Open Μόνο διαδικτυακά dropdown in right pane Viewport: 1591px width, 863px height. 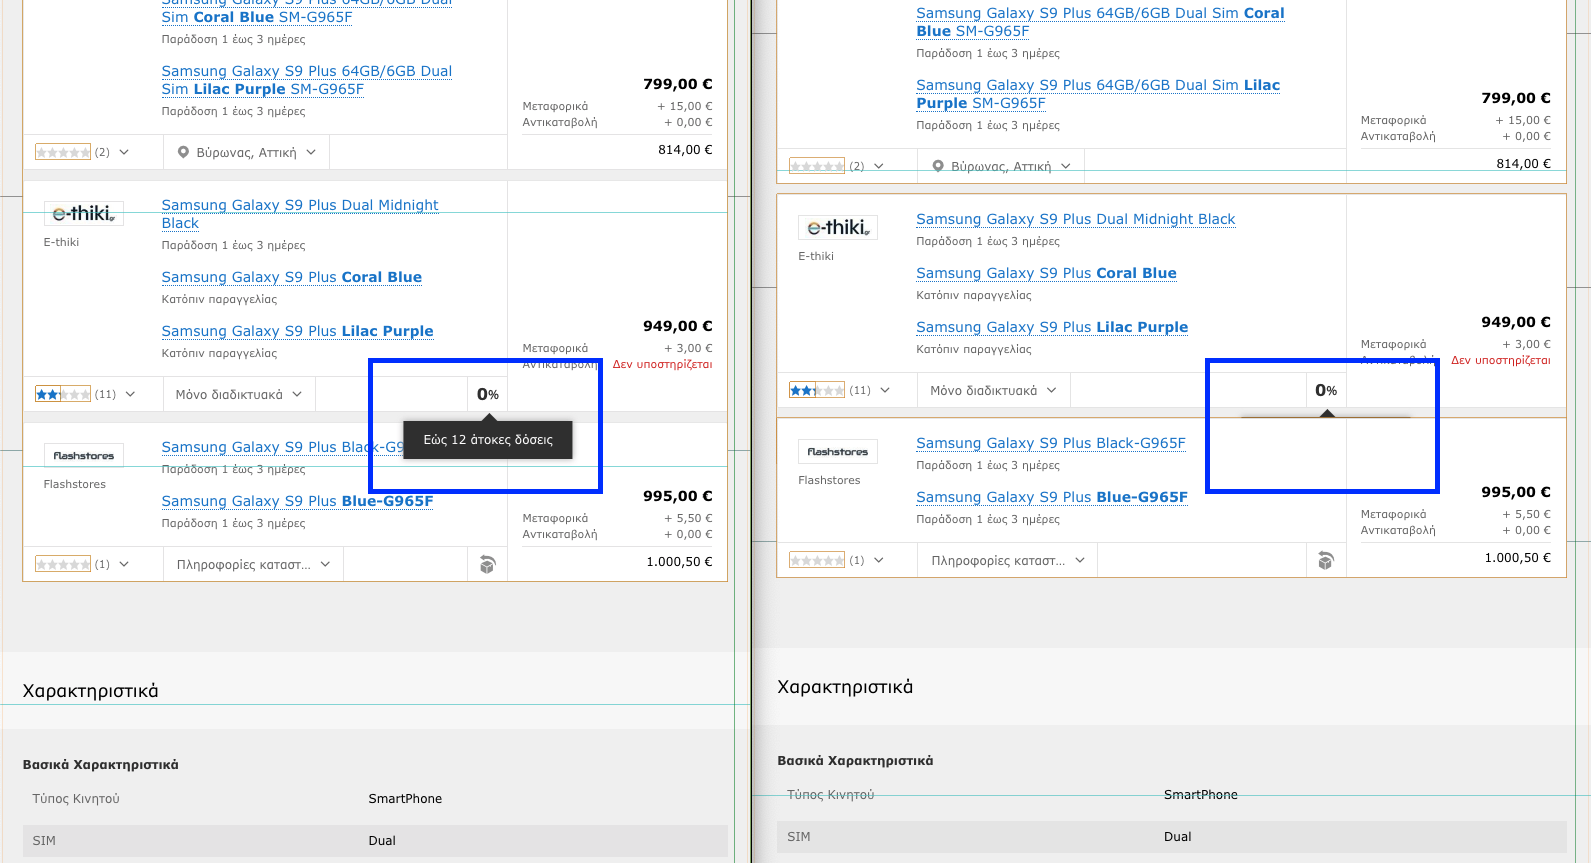[x=993, y=390]
